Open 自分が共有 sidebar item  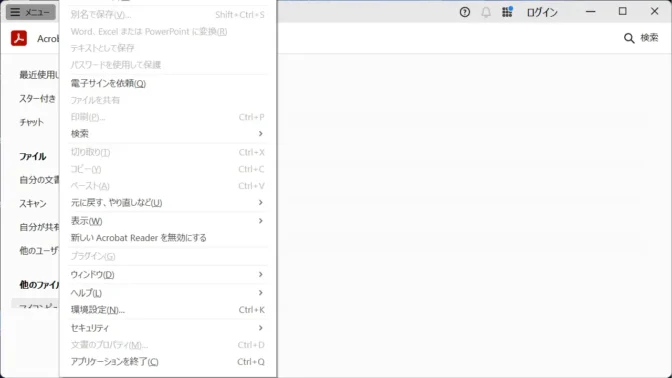[x=39, y=227]
